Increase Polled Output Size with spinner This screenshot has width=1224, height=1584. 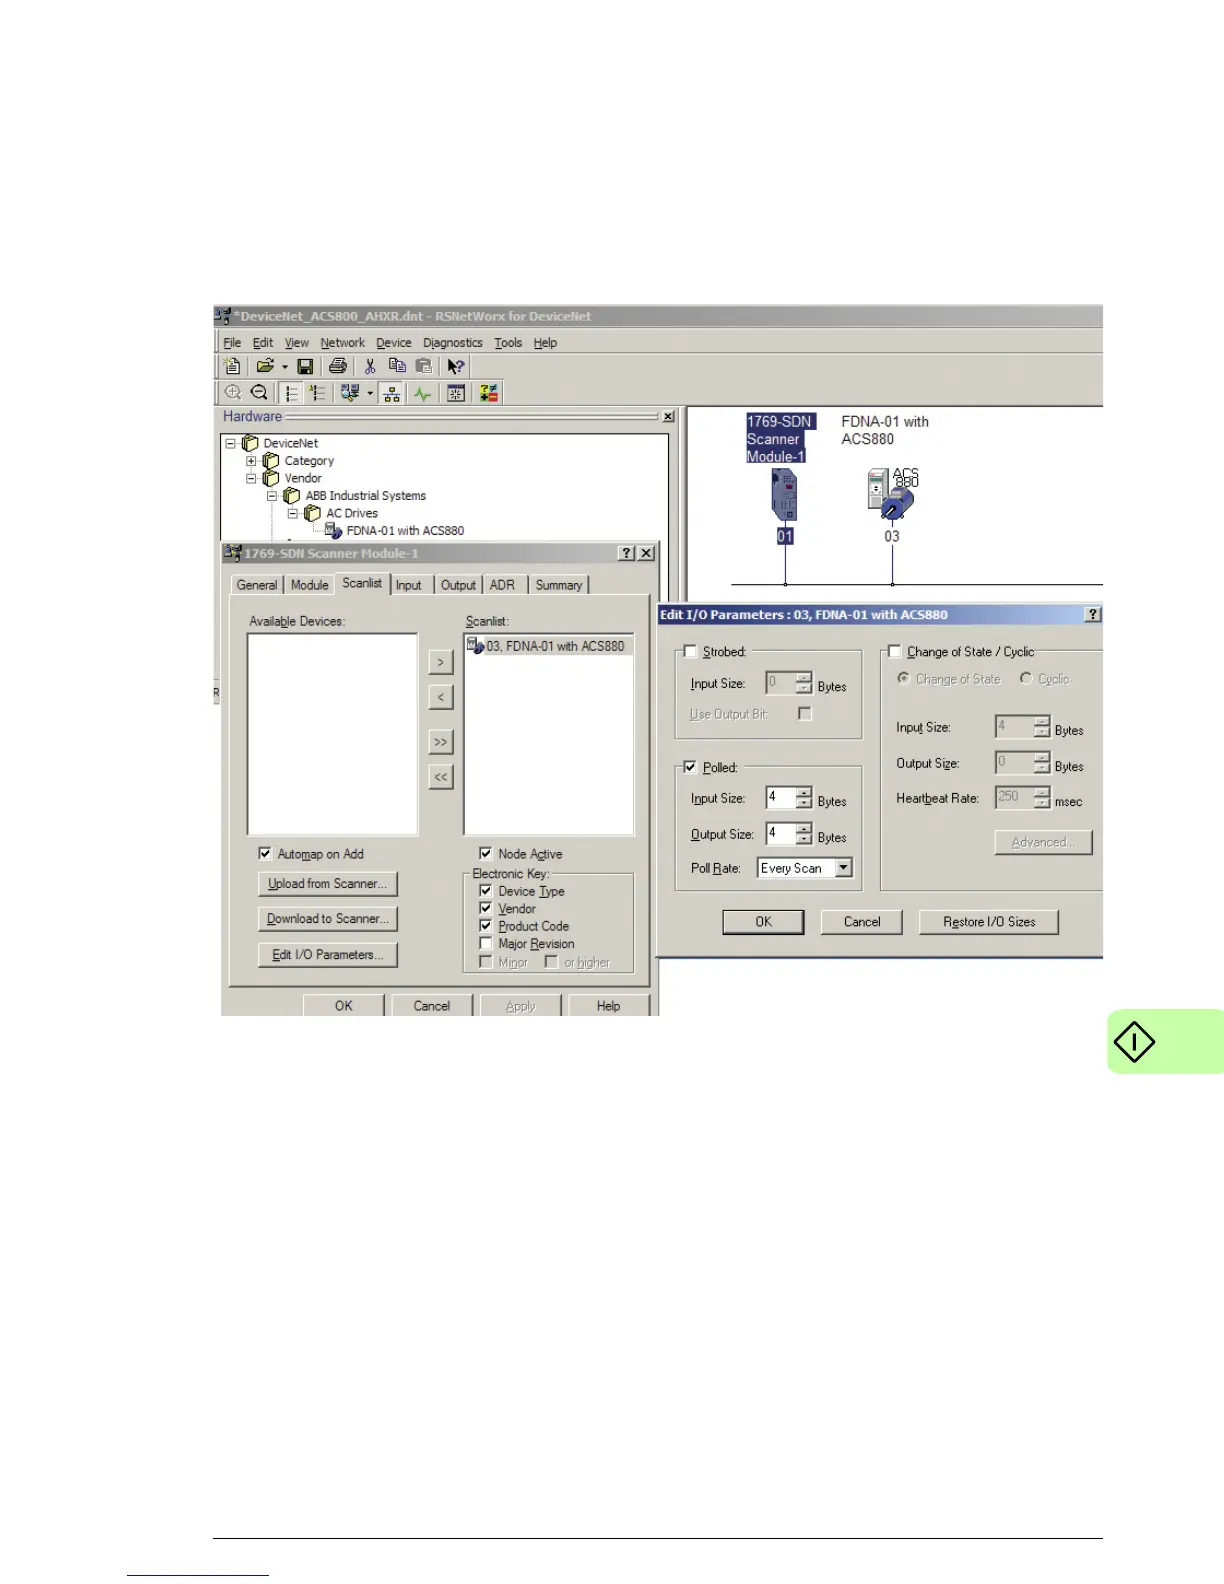(804, 828)
